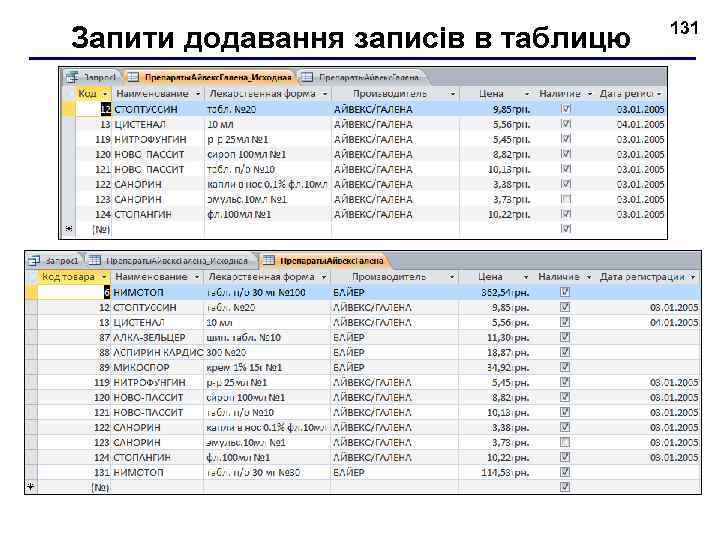The image size is (720, 540).
Task: Click 'сироп 100мл №1' cell in upper table
Action: [268, 154]
